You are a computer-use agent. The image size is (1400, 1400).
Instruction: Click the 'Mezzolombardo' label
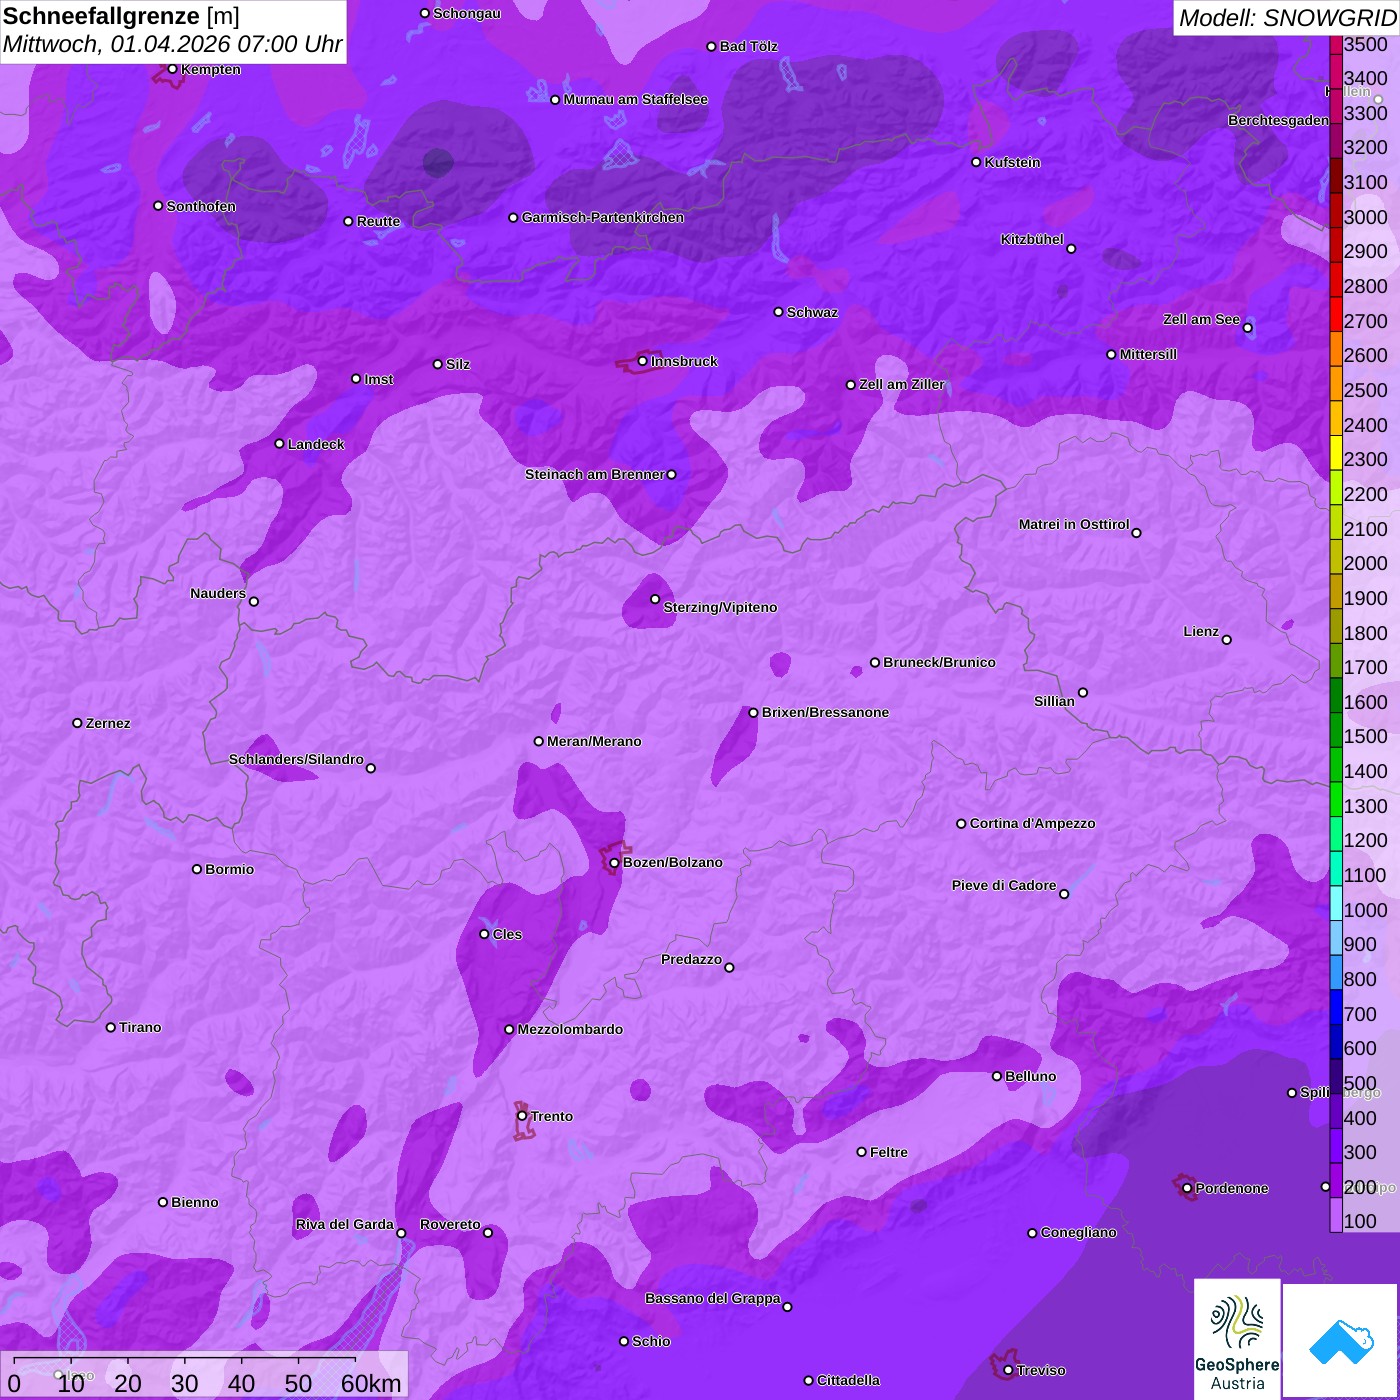(570, 1029)
